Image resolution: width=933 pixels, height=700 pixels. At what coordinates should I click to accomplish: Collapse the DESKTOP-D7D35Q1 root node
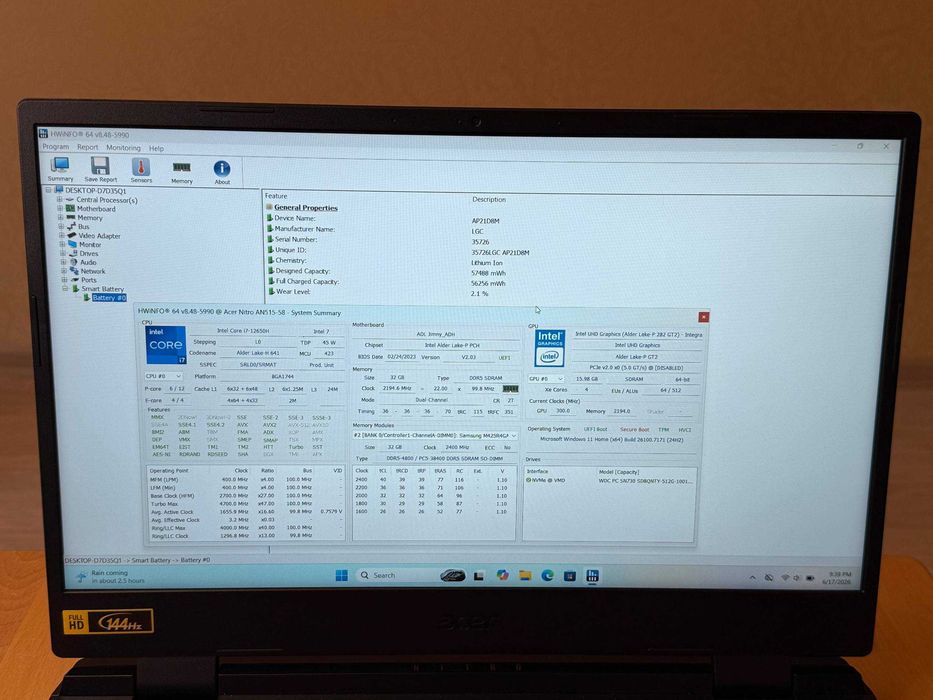[x=49, y=190]
